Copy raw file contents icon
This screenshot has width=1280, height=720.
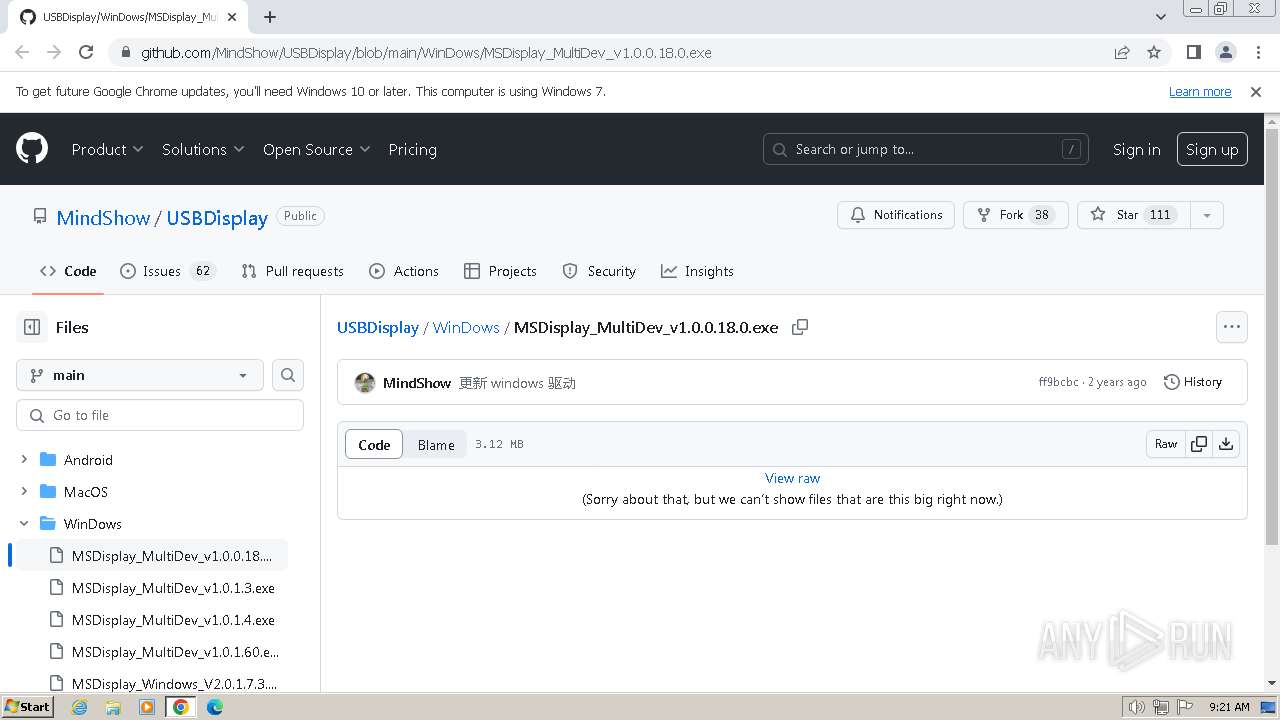click(1198, 444)
